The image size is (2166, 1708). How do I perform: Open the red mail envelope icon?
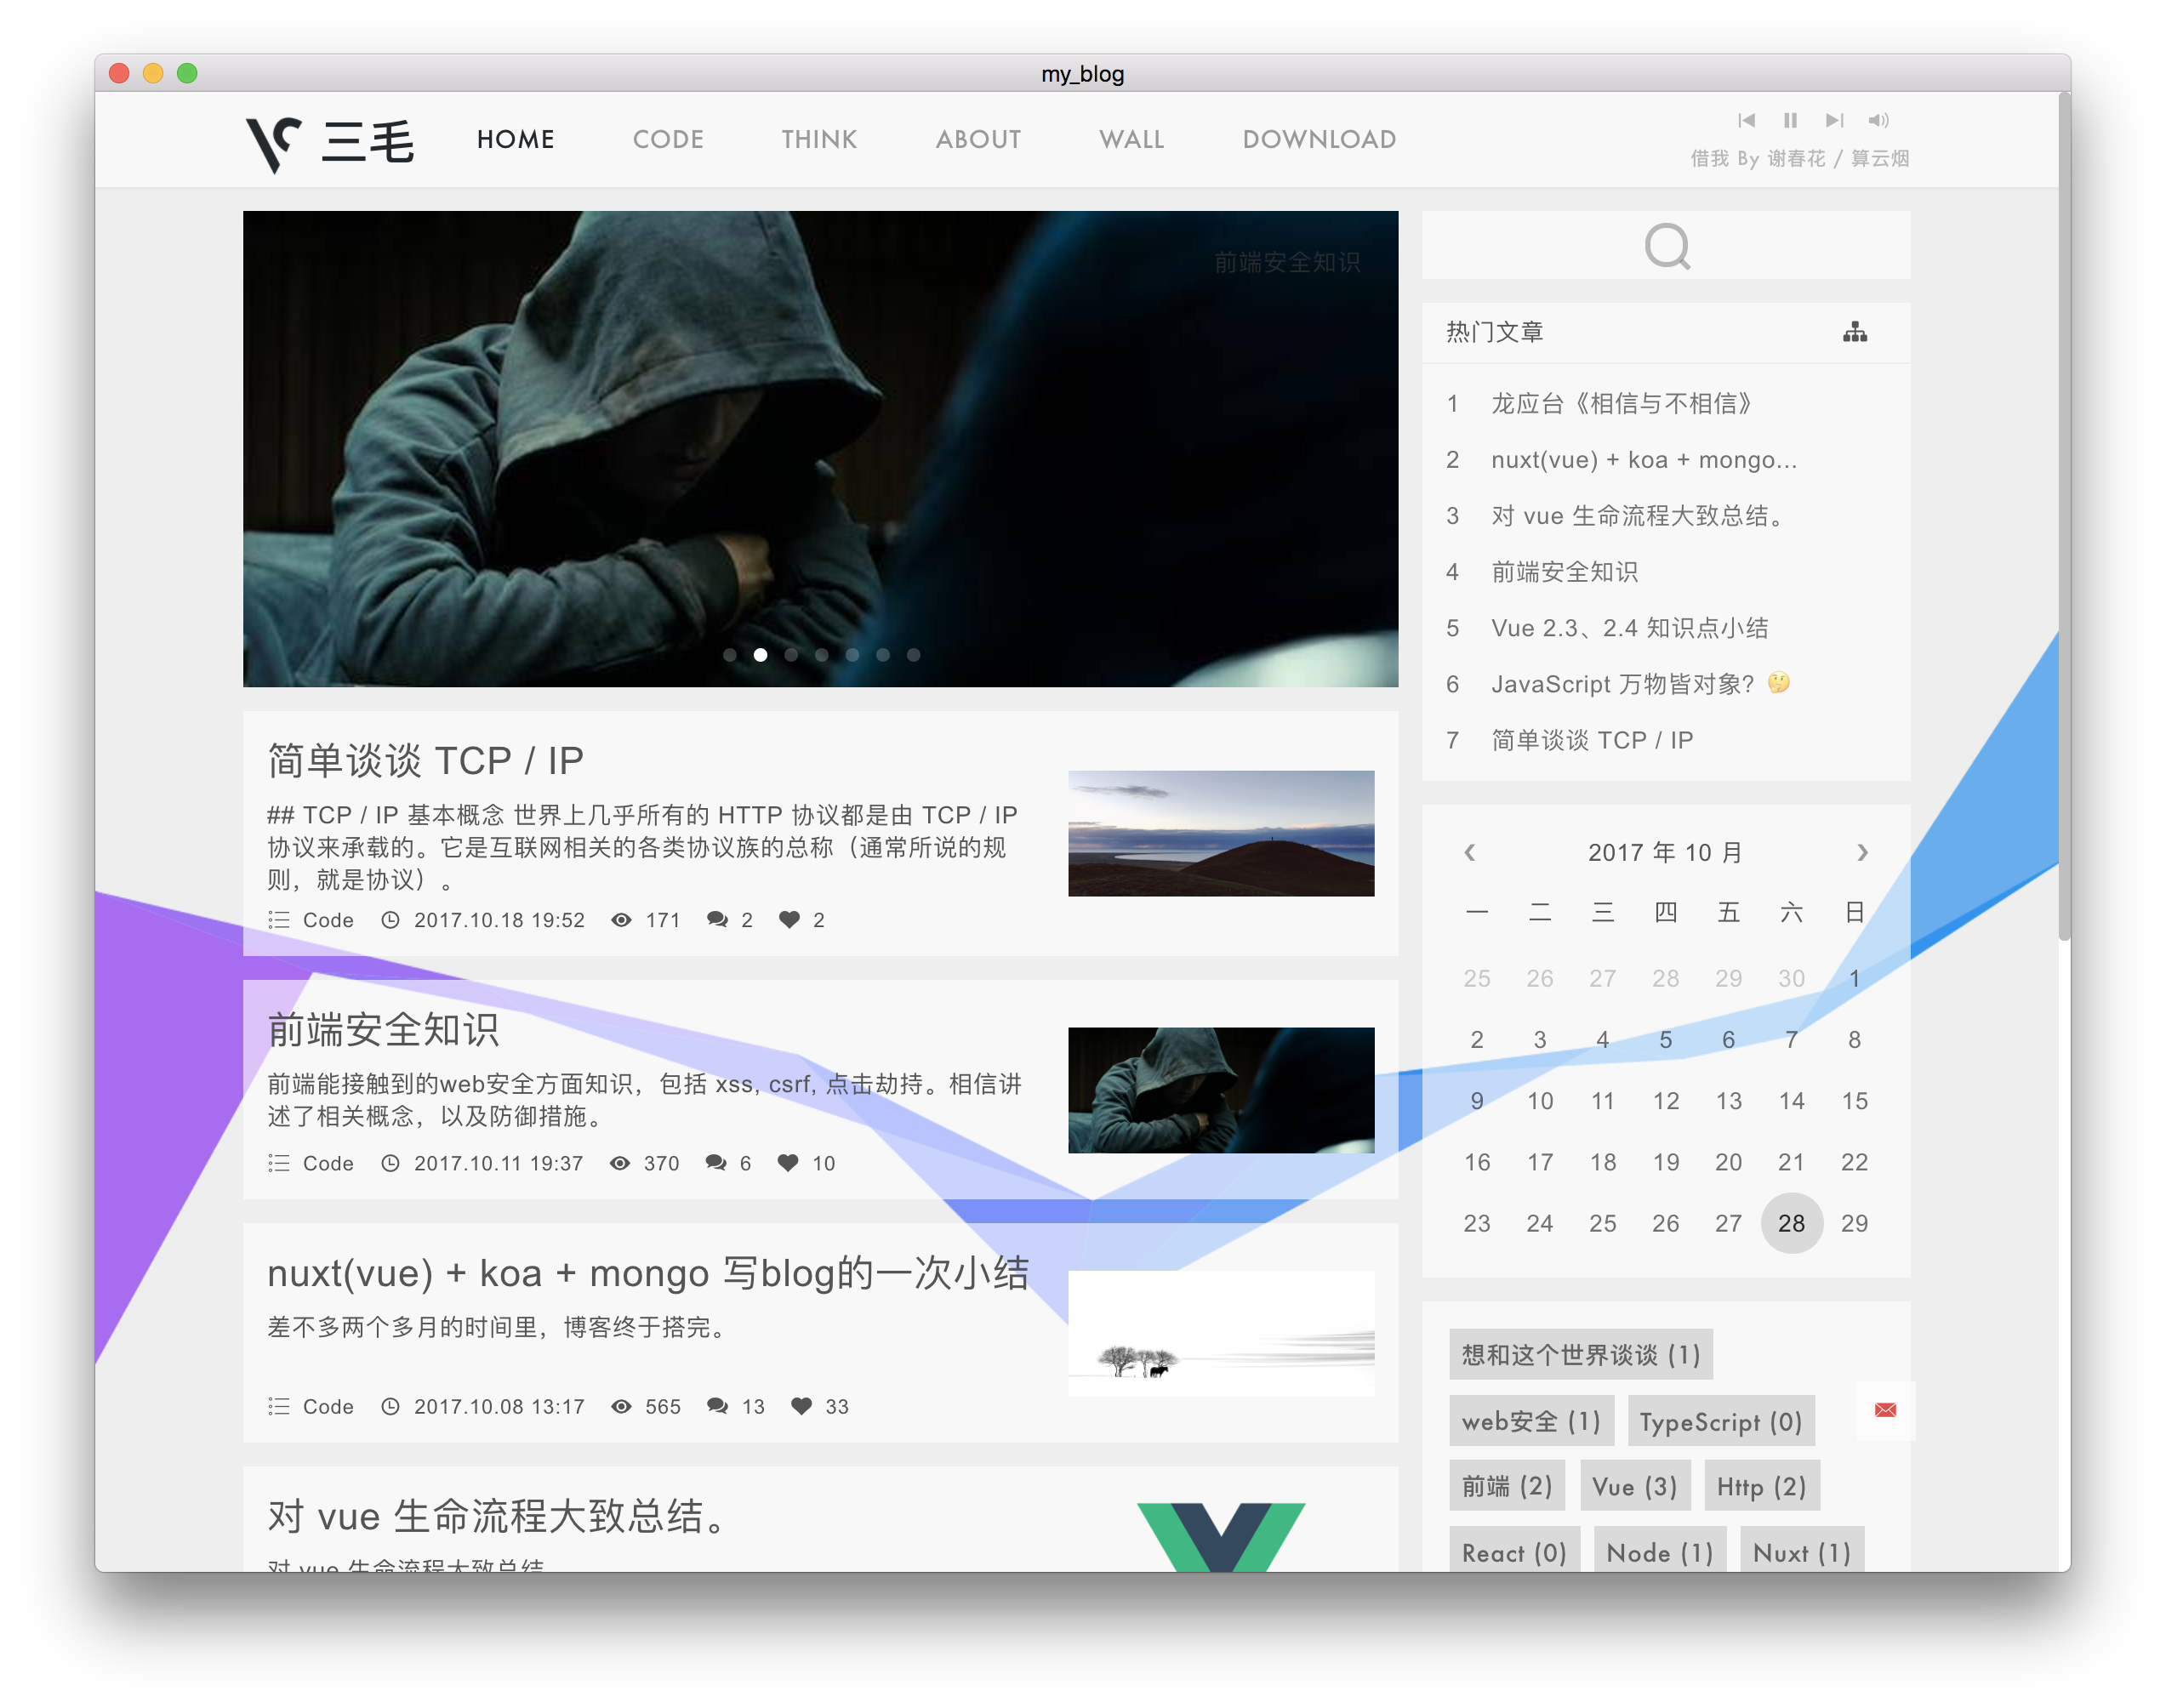pos(1885,1410)
